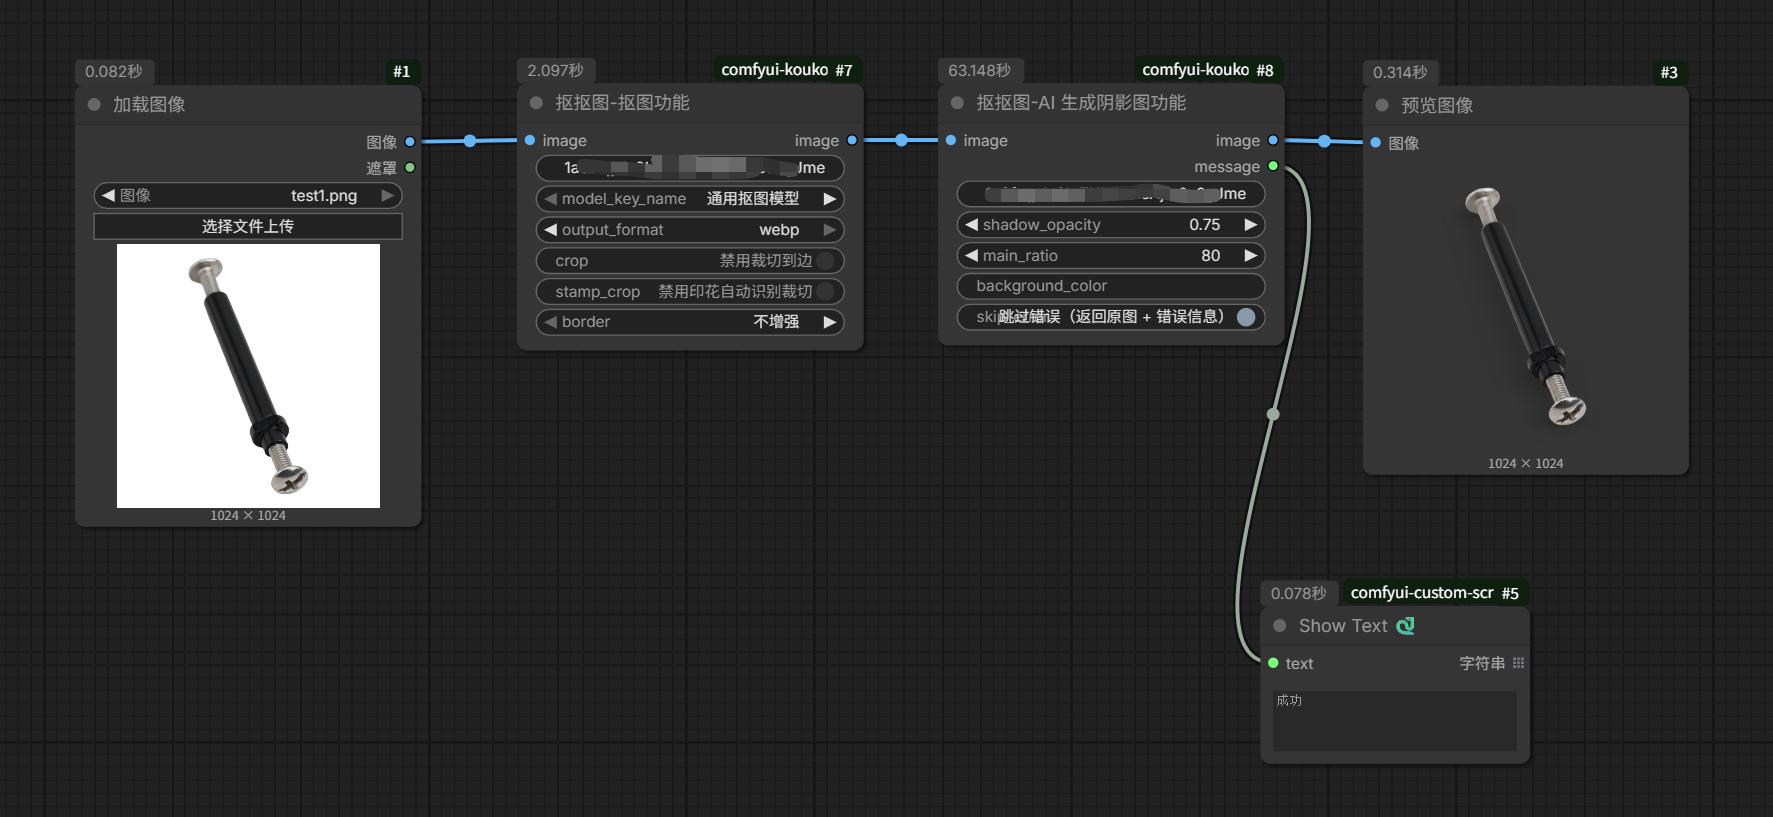Click the main_ratio 80 value

[1210, 256]
